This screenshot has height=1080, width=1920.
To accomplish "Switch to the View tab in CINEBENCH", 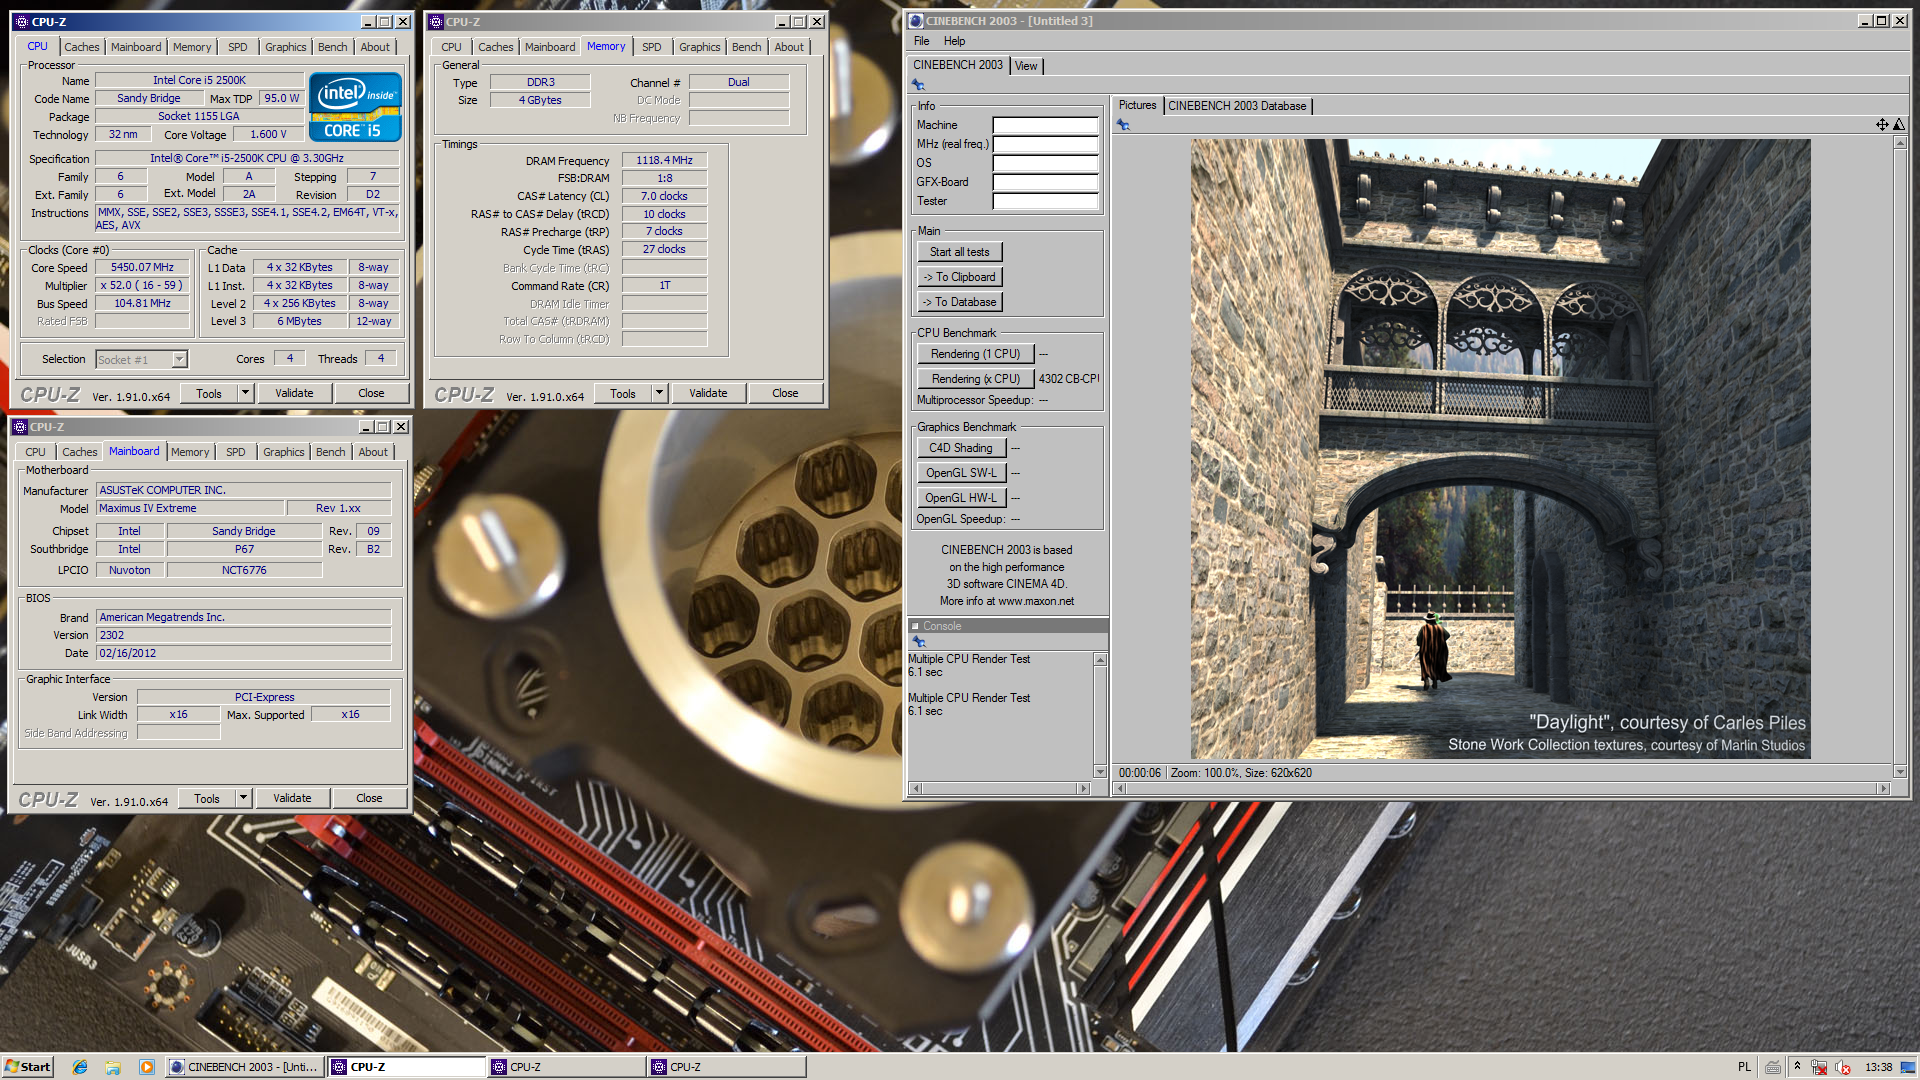I will (x=1026, y=66).
